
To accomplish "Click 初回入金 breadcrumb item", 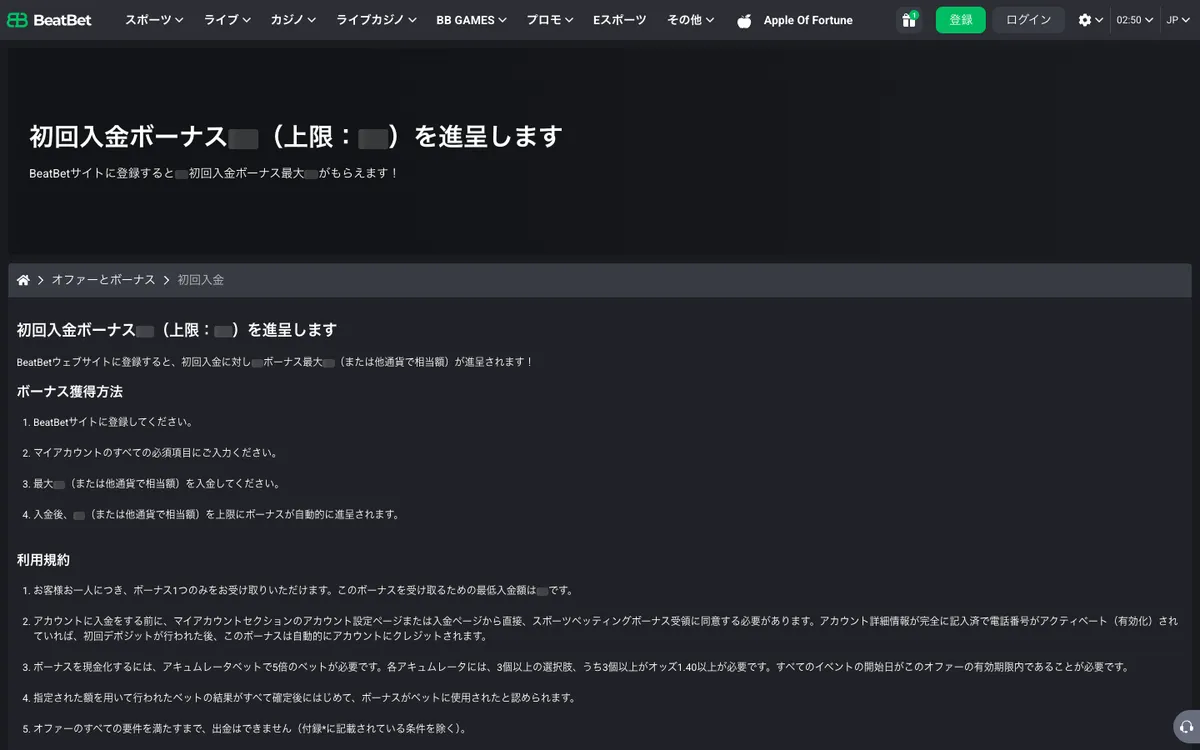I will (201, 280).
